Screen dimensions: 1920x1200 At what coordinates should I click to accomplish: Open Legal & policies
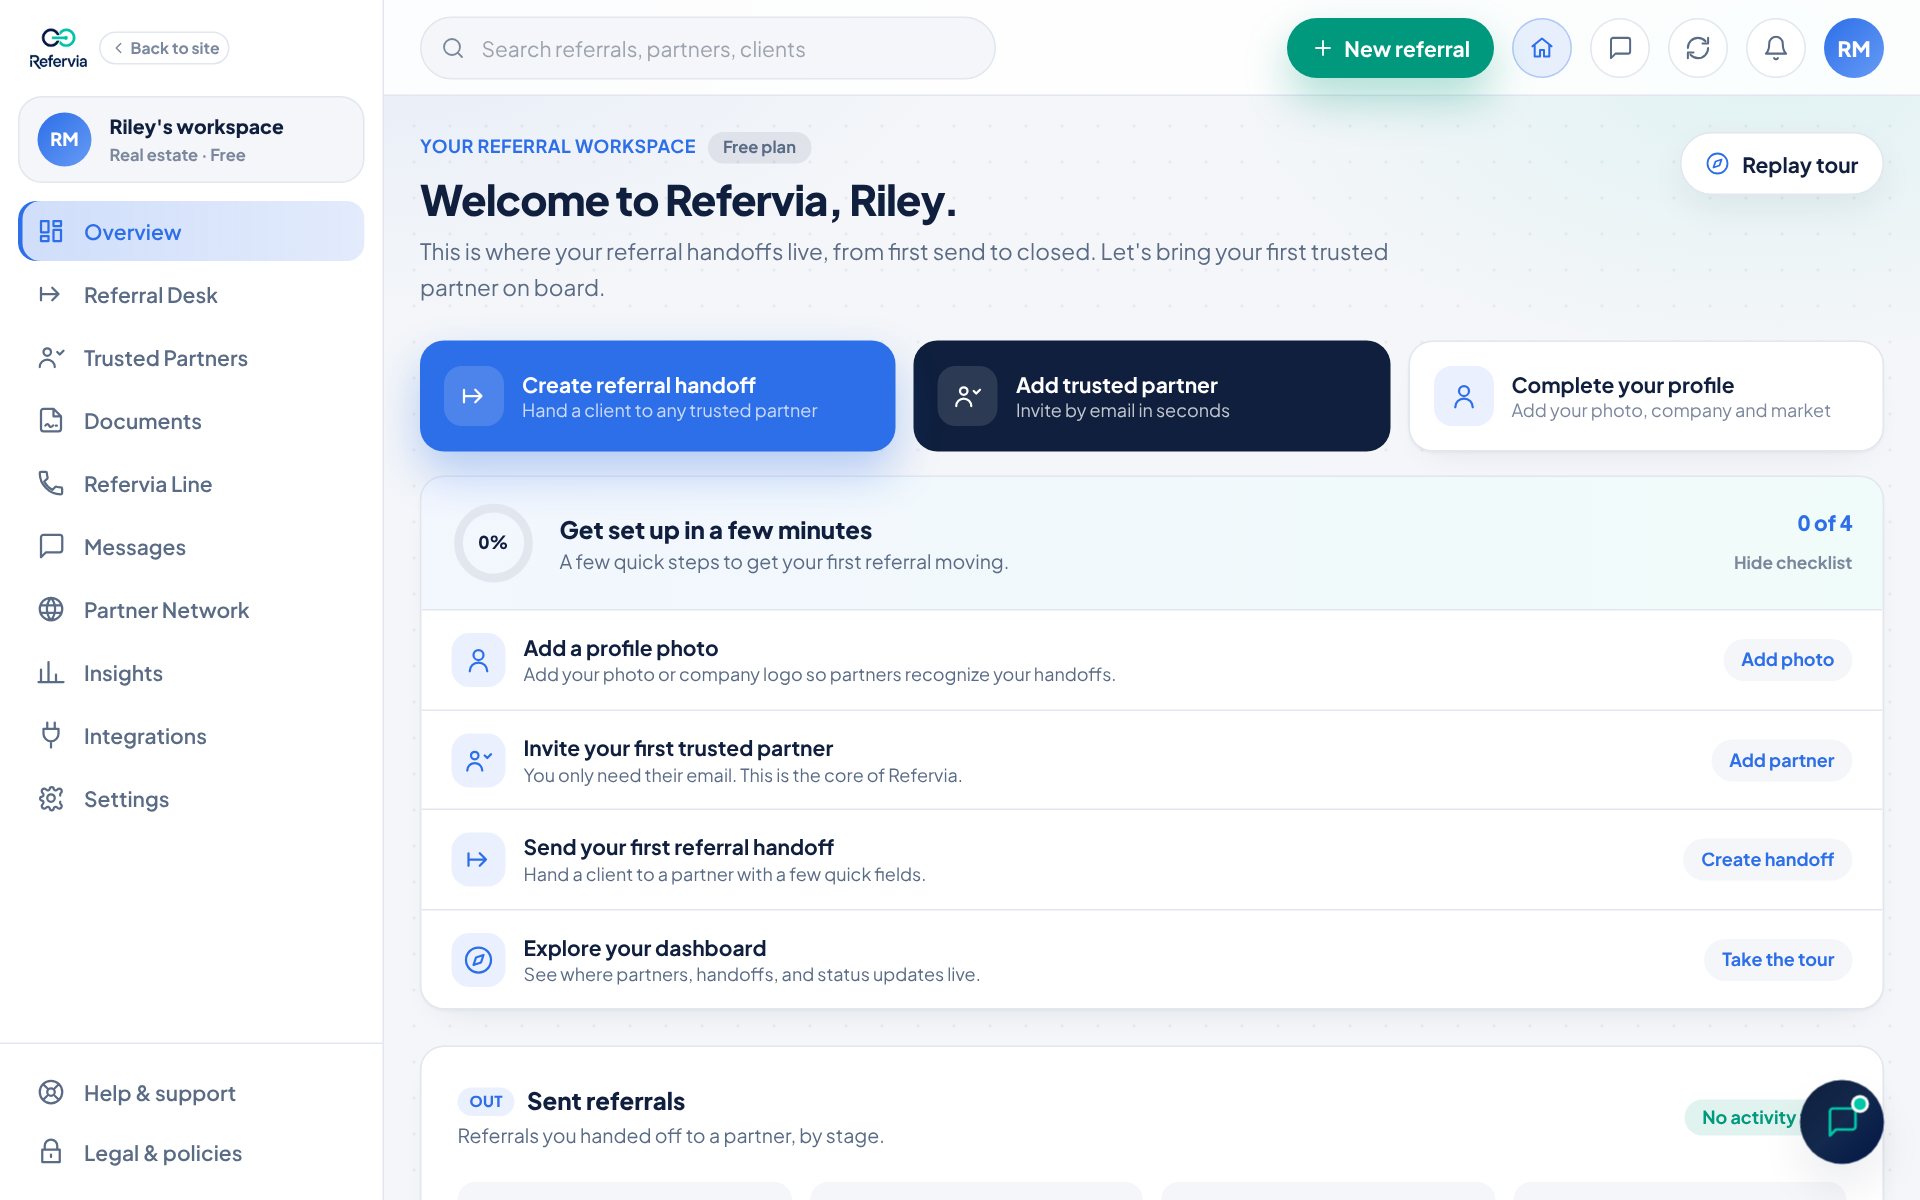(191, 1152)
